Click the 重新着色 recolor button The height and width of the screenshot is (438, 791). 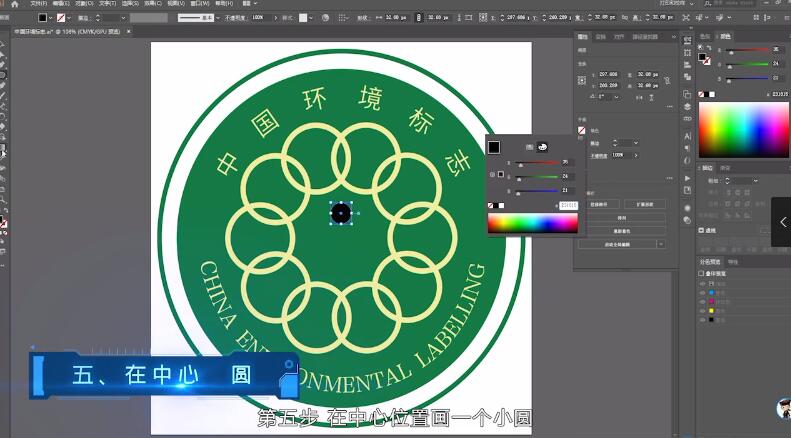[622, 231]
